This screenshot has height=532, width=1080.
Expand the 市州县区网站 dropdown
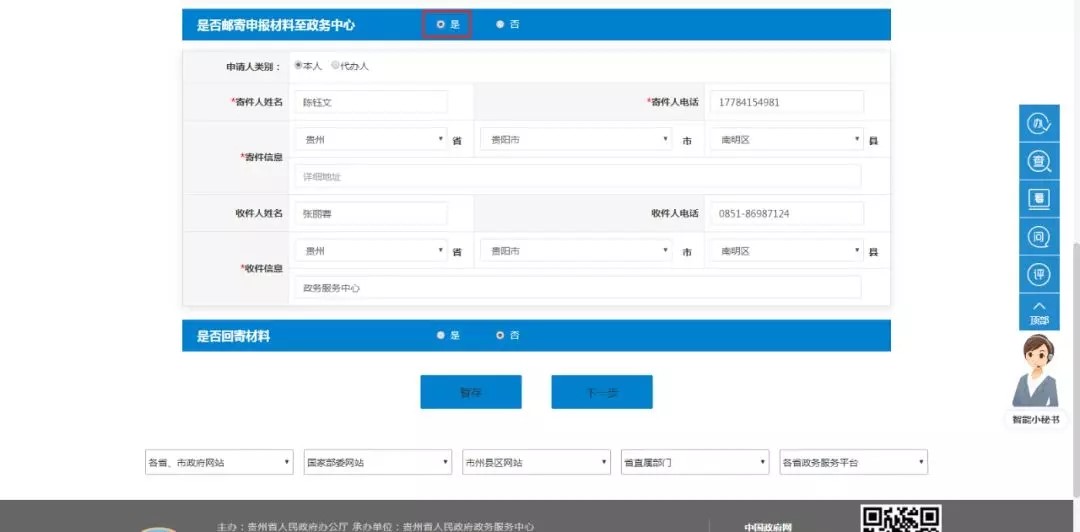[x=537, y=462]
